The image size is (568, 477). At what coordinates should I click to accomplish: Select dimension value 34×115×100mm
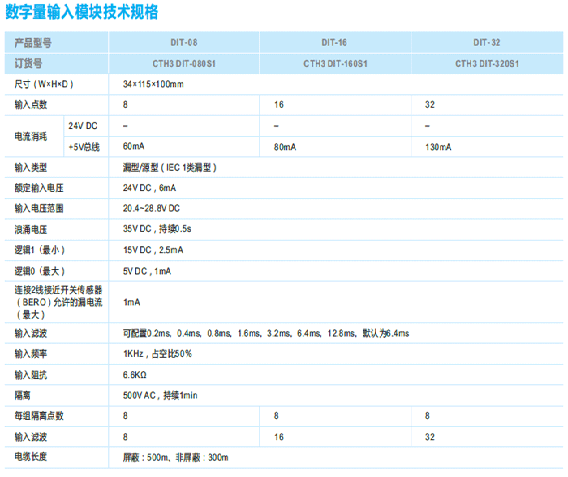coord(153,84)
